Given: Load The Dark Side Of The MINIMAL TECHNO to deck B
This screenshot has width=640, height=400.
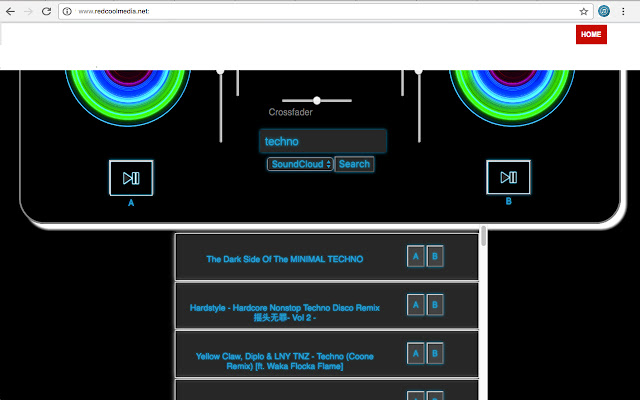Looking at the screenshot, I should pos(435,256).
